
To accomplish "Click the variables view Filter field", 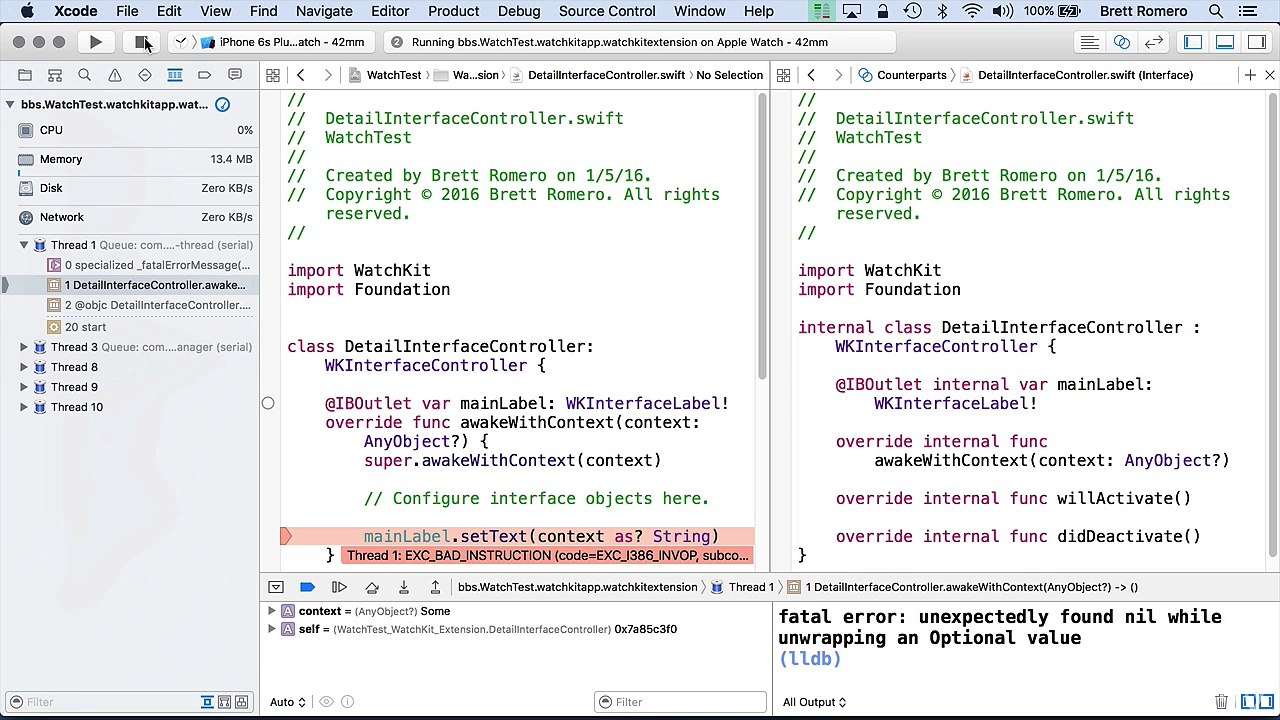I will click(x=680, y=702).
